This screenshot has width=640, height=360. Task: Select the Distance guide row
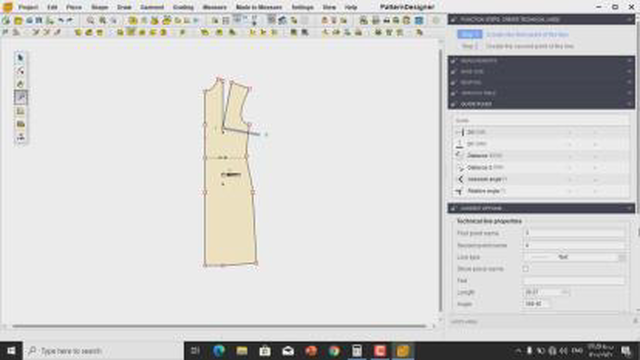(x=541, y=156)
